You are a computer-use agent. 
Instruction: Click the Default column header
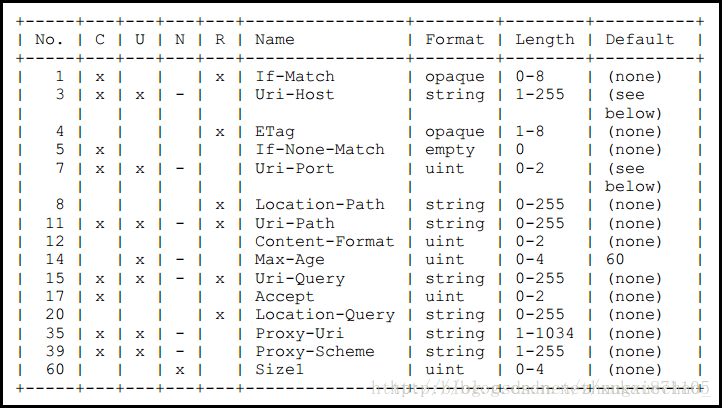[640, 40]
